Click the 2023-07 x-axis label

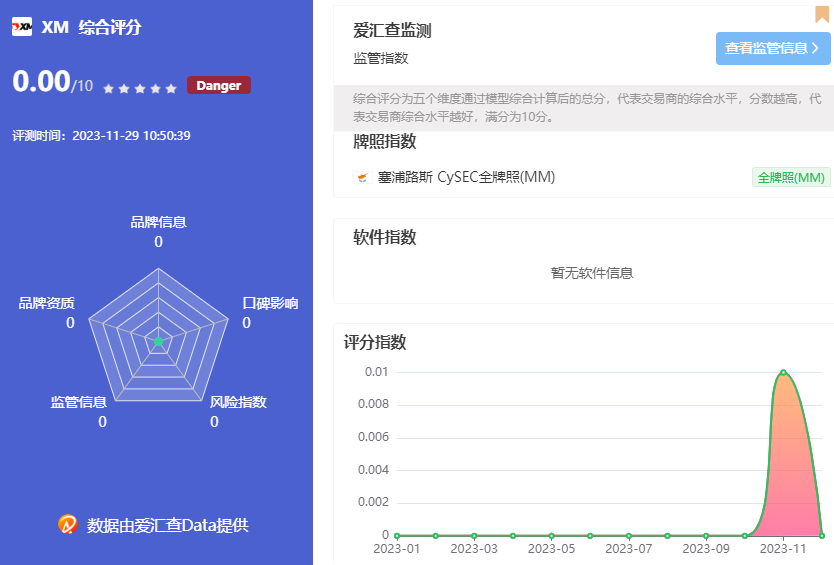pos(629,549)
